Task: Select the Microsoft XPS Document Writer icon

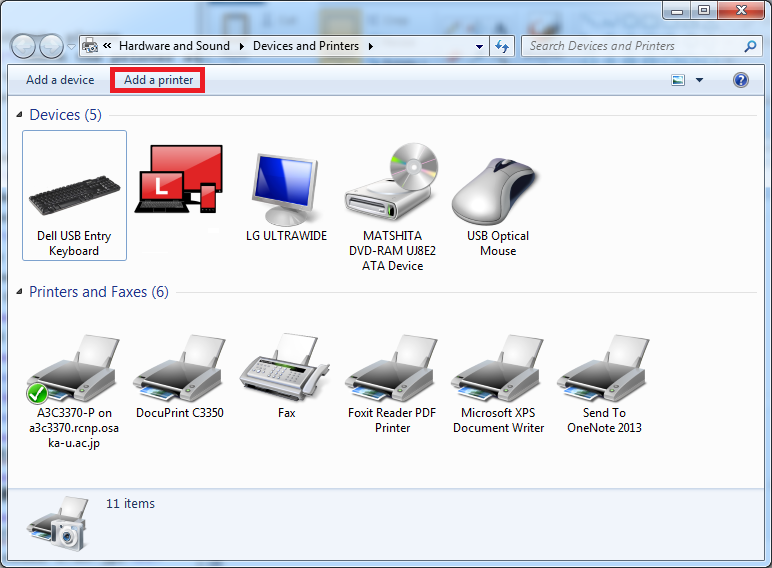Action: click(x=497, y=368)
